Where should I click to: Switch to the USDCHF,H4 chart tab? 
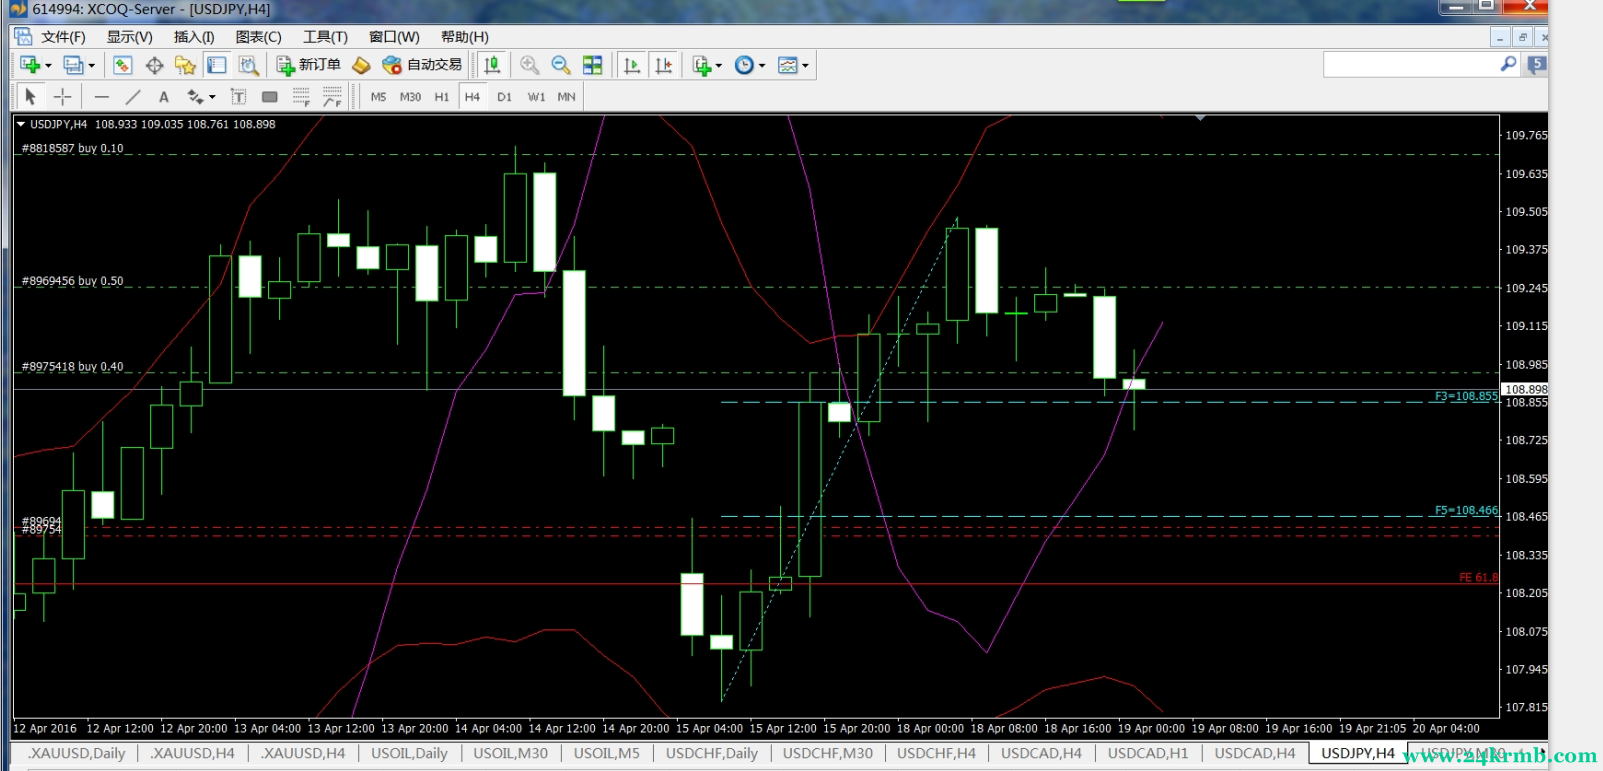936,753
